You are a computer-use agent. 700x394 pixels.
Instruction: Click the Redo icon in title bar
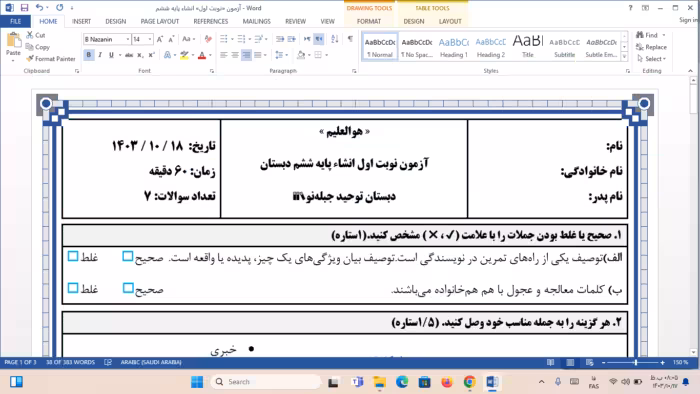click(x=60, y=8)
